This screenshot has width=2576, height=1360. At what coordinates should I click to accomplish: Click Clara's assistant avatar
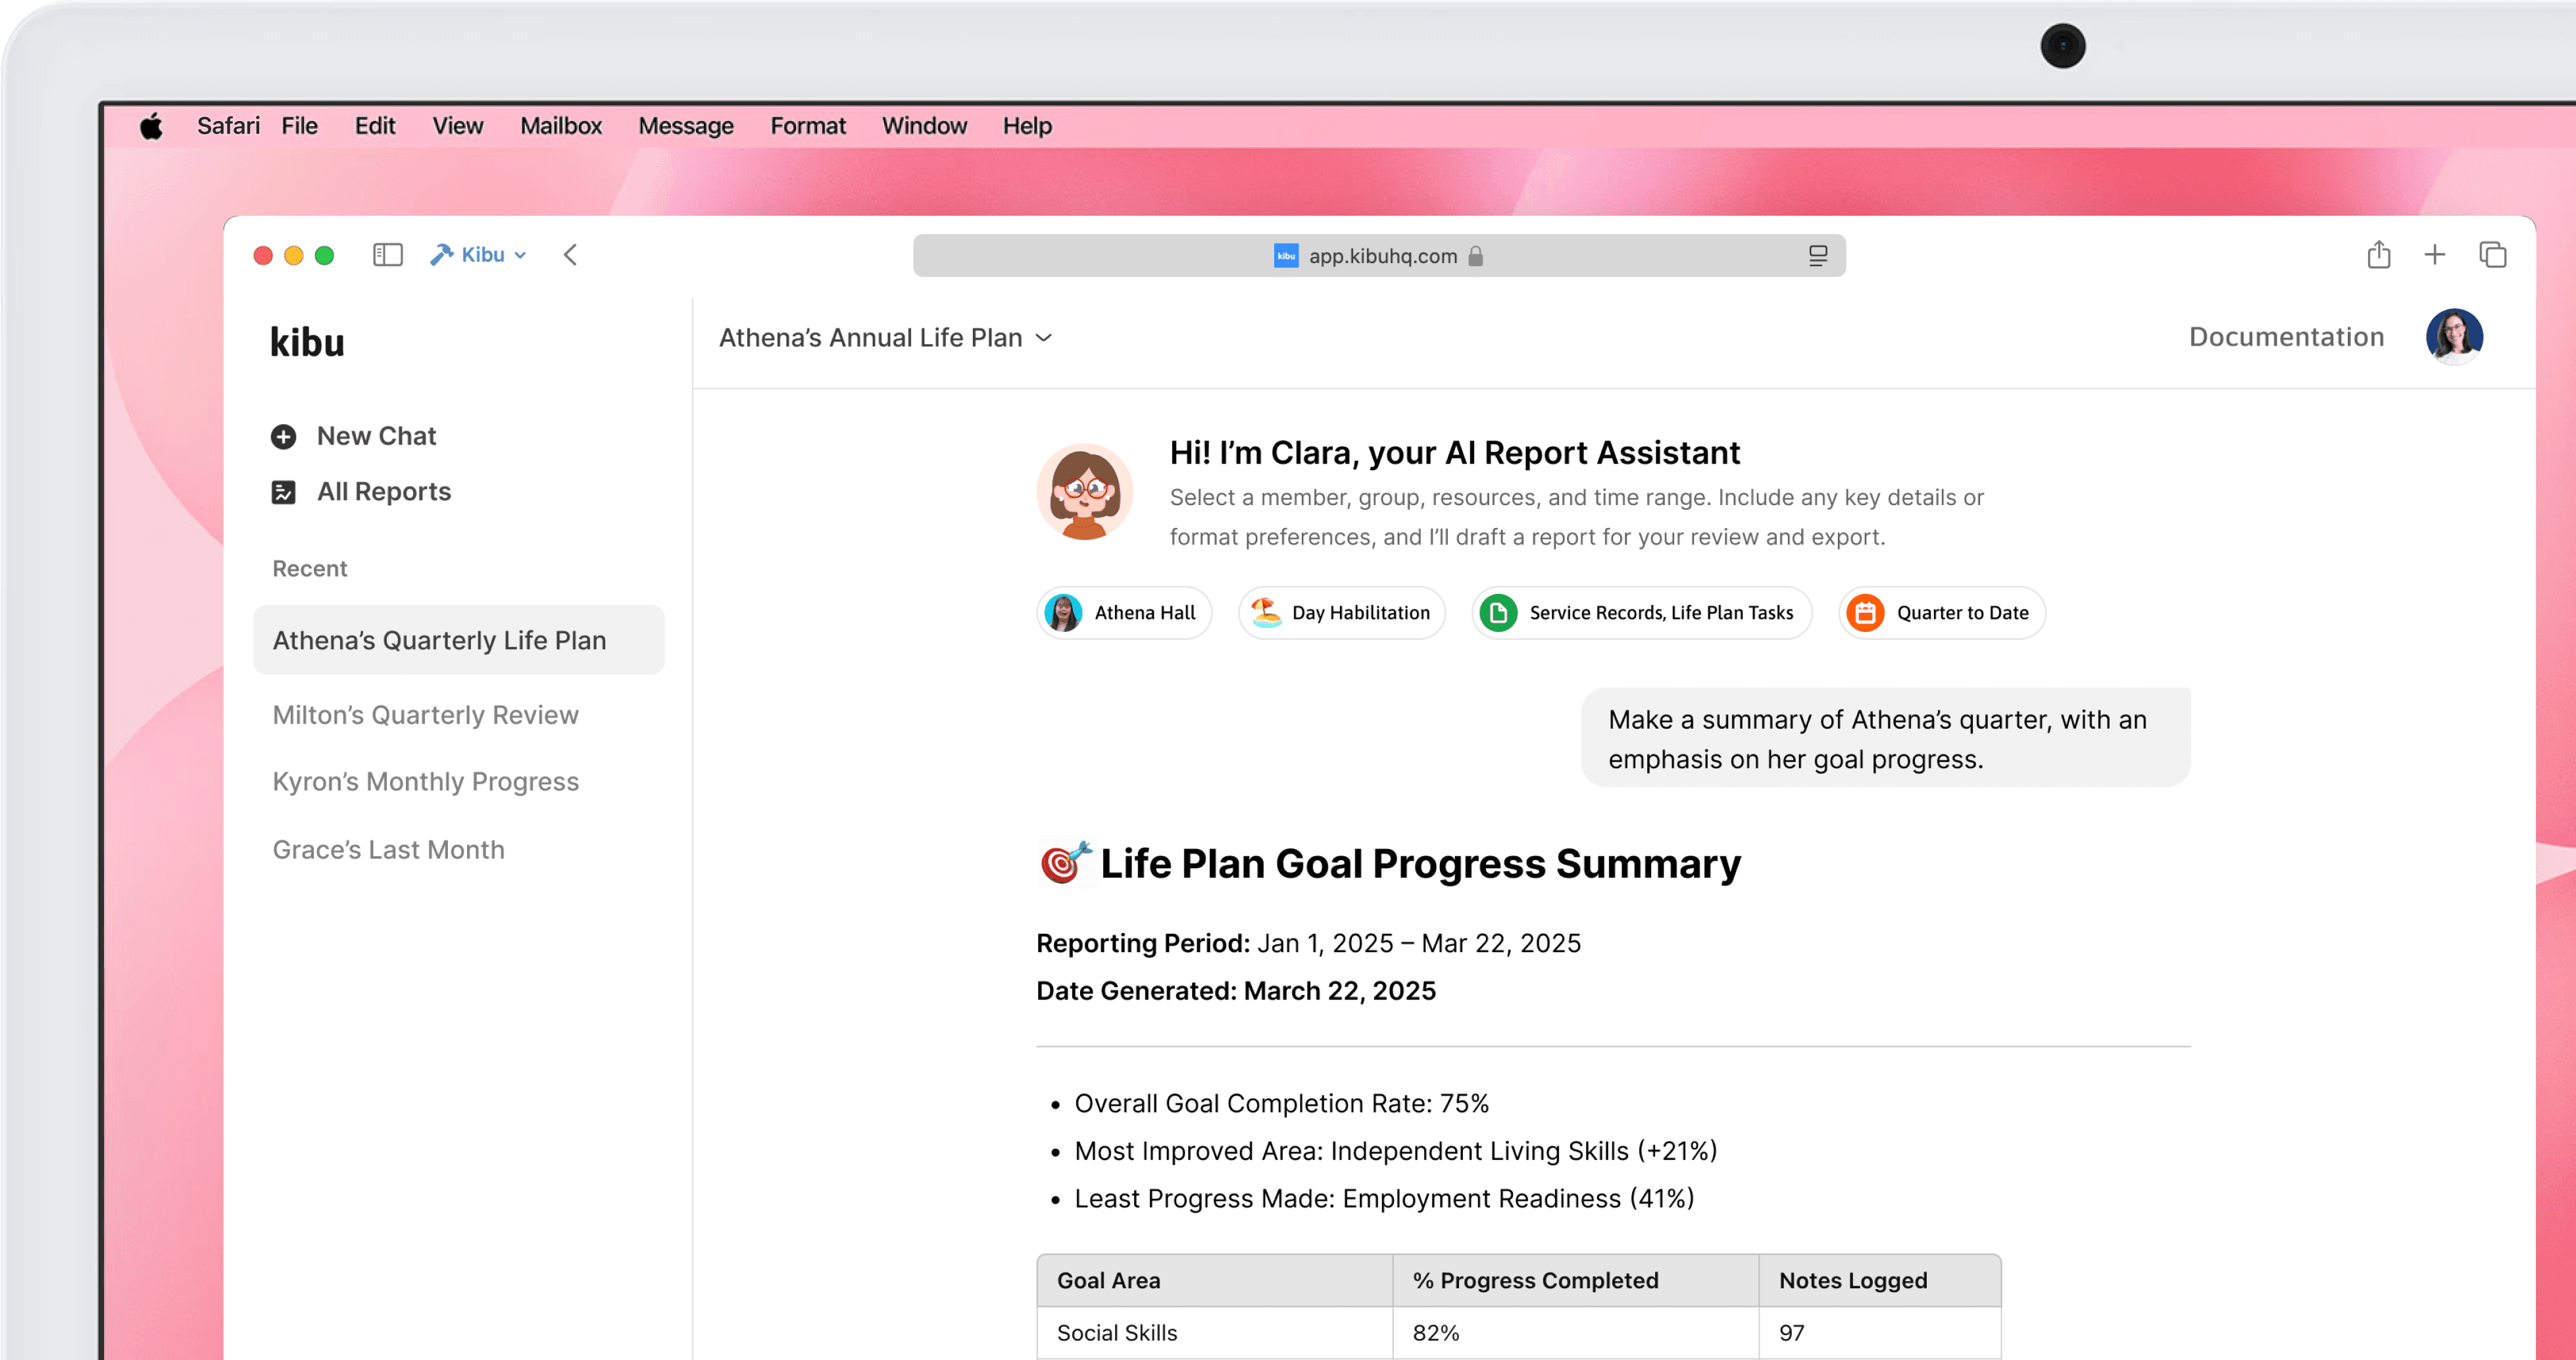pos(1084,492)
